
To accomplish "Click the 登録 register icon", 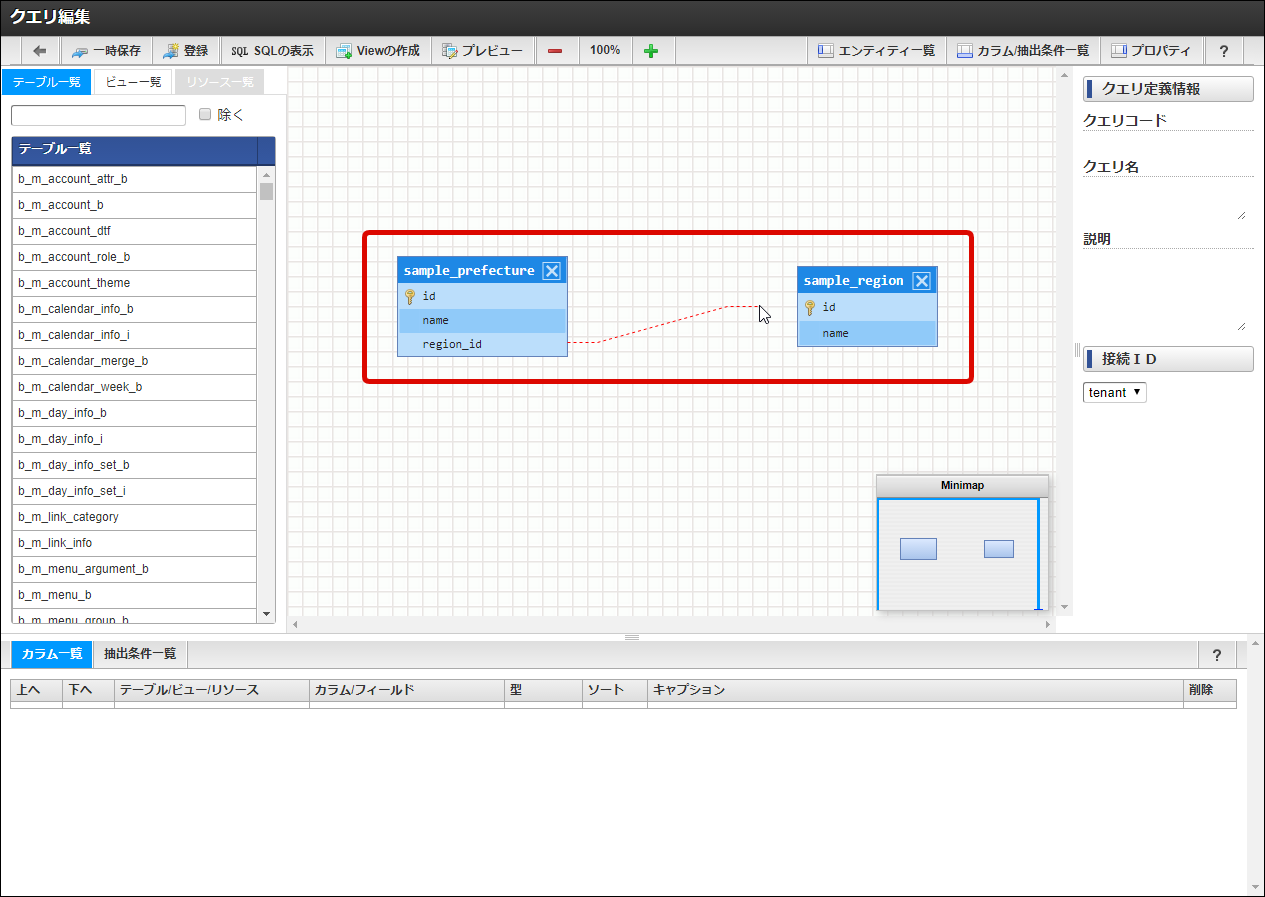I will coord(171,50).
